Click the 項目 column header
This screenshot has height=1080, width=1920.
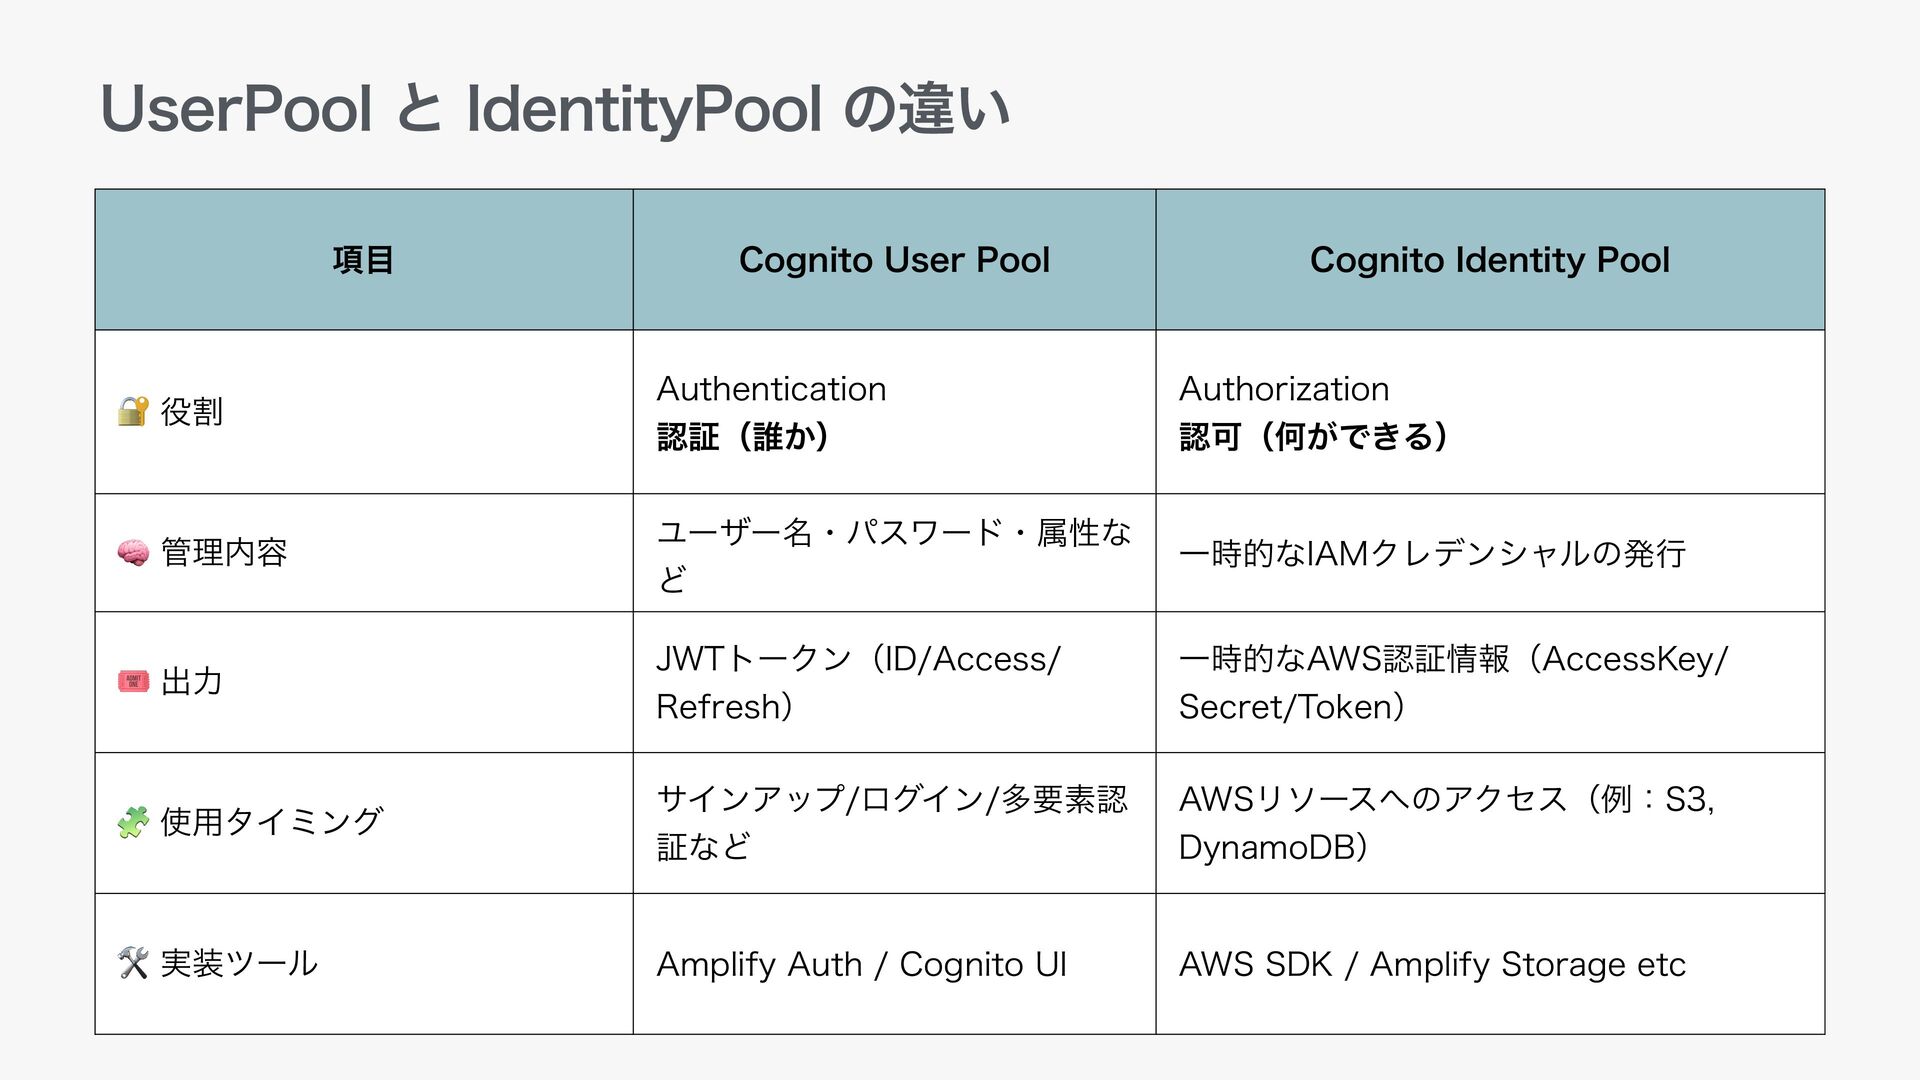[363, 260]
